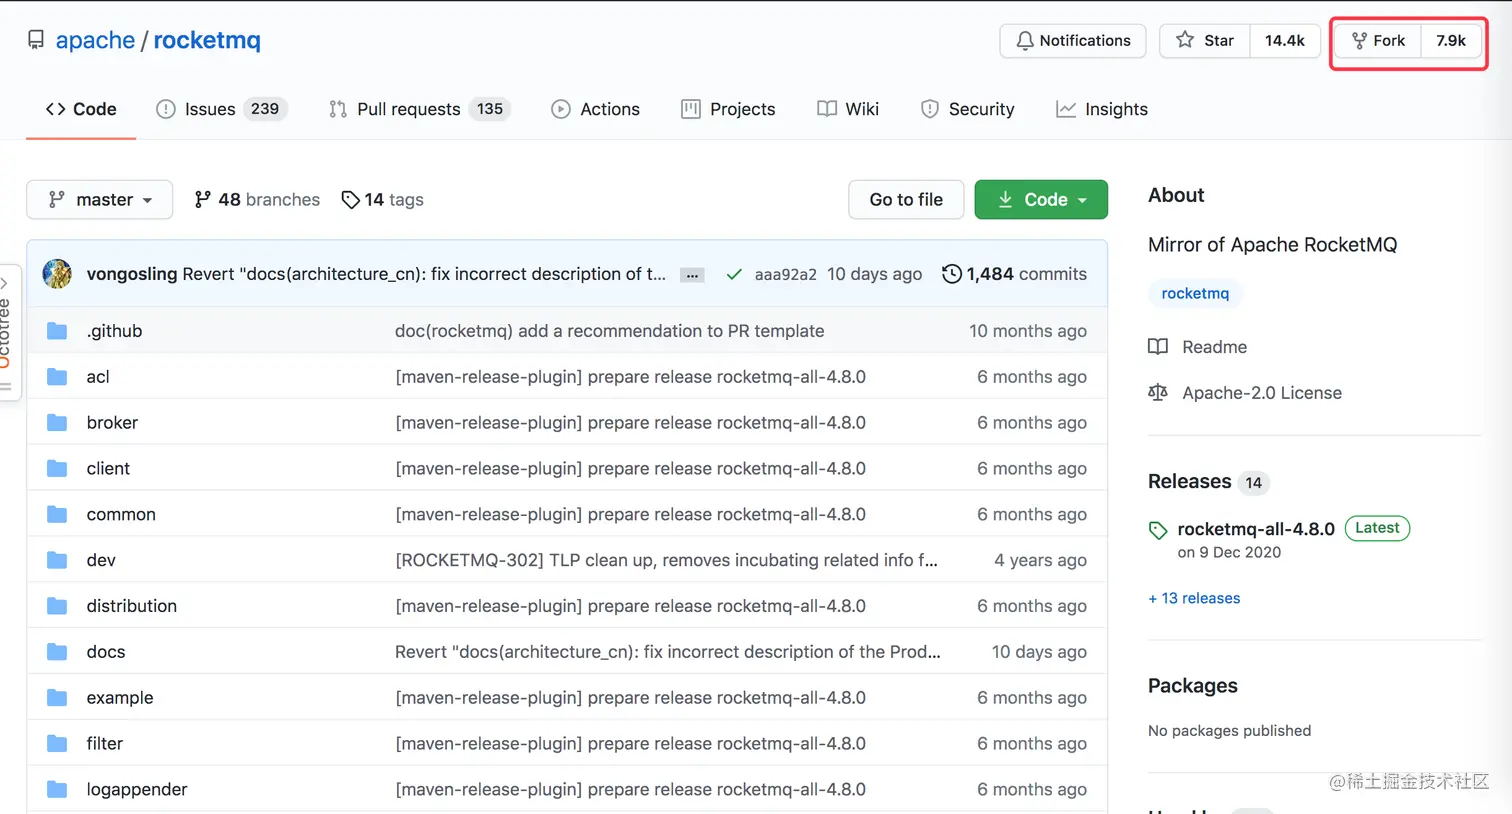Click the logappender folder icon
The image size is (1512, 814).
(x=57, y=790)
